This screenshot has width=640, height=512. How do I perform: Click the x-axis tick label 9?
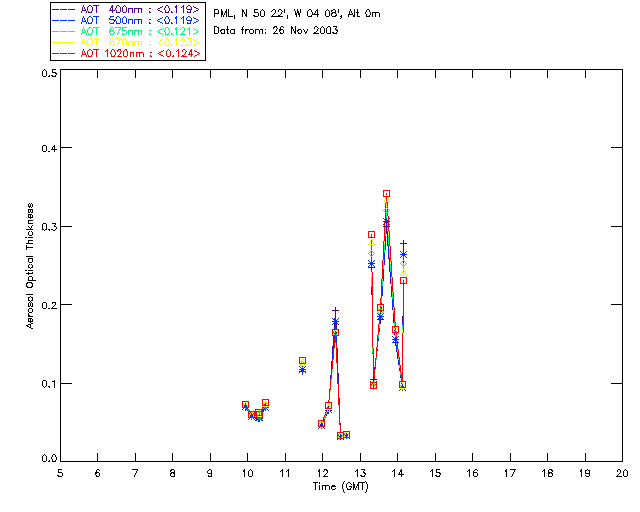(x=210, y=473)
